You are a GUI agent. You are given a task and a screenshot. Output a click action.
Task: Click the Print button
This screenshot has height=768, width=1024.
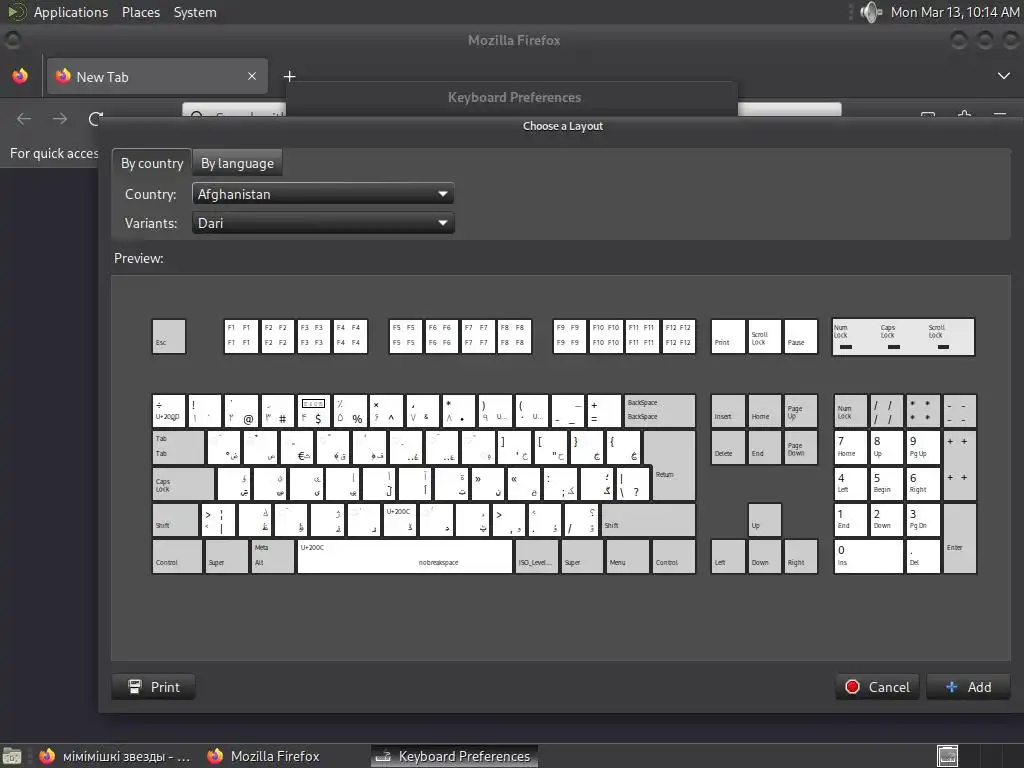pyautogui.click(x=153, y=687)
